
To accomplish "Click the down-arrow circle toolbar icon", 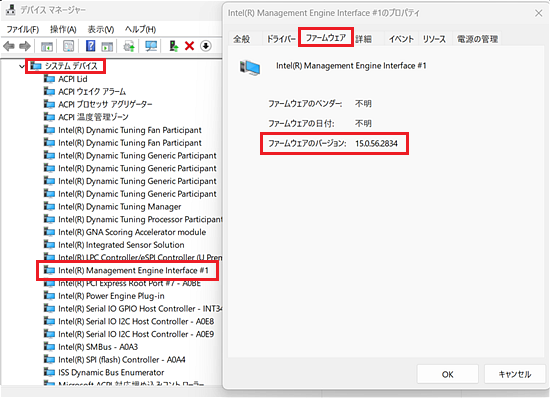I will click(206, 46).
